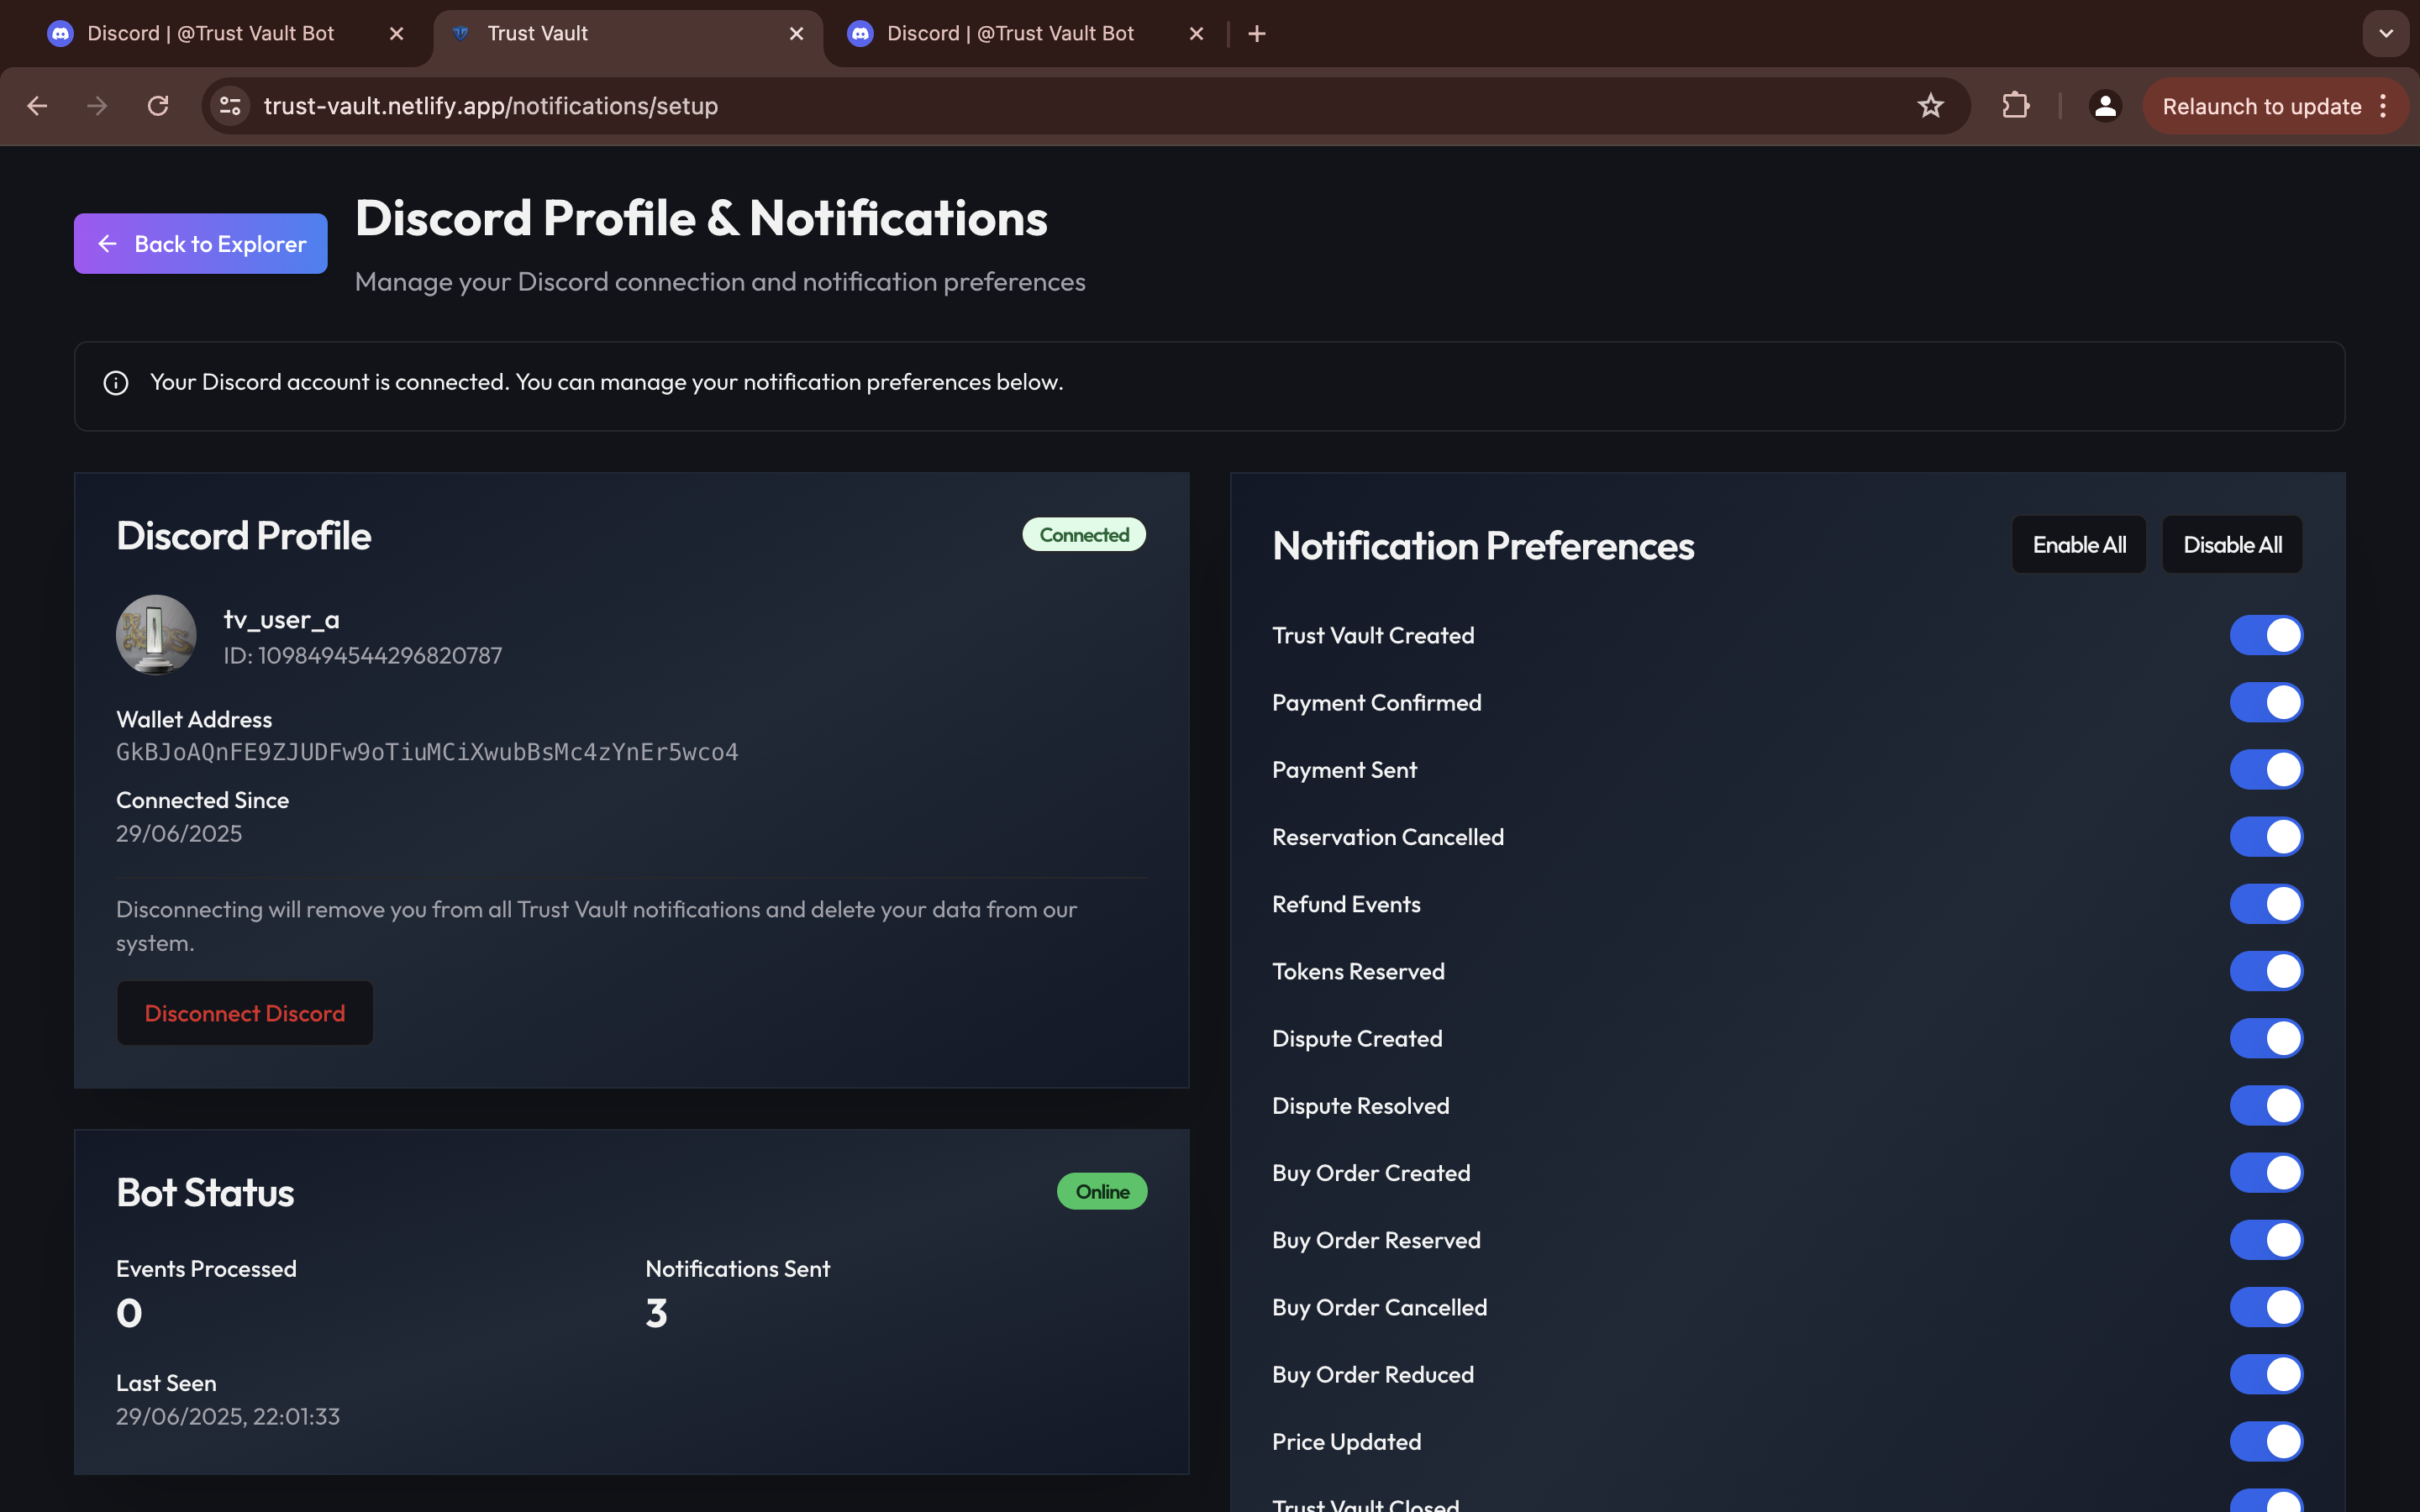Click the URL address bar field
The image size is (2420, 1512).
1000,106
